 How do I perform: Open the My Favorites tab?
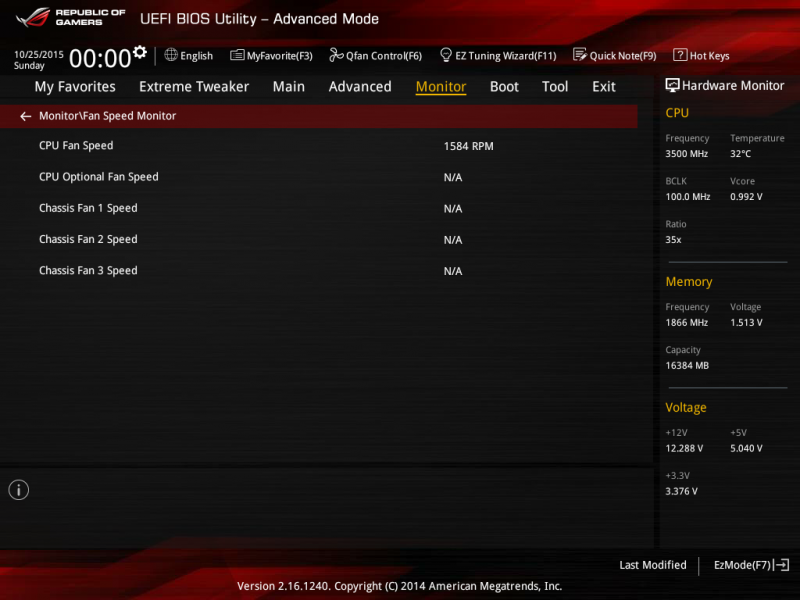(x=75, y=87)
